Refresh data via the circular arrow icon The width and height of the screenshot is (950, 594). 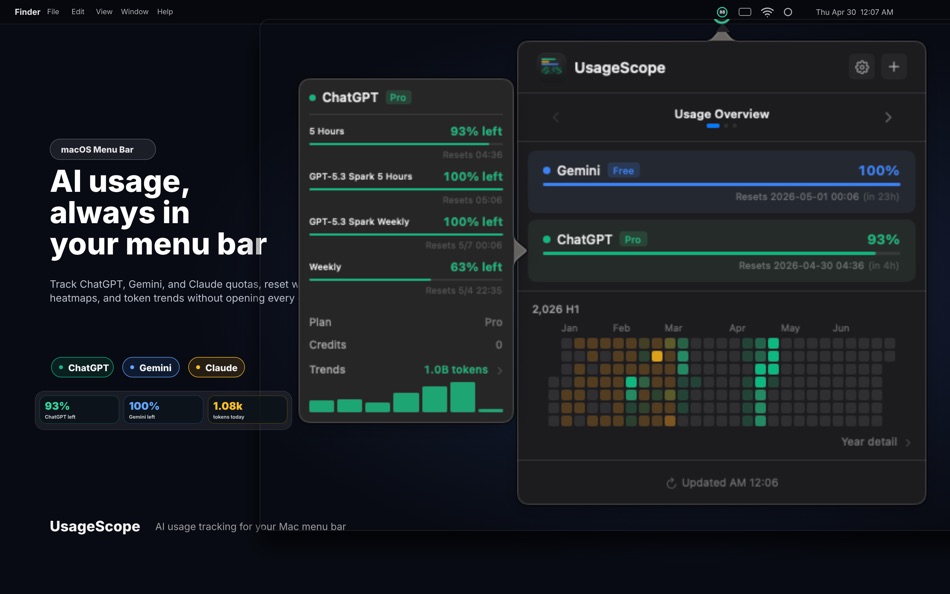(672, 482)
